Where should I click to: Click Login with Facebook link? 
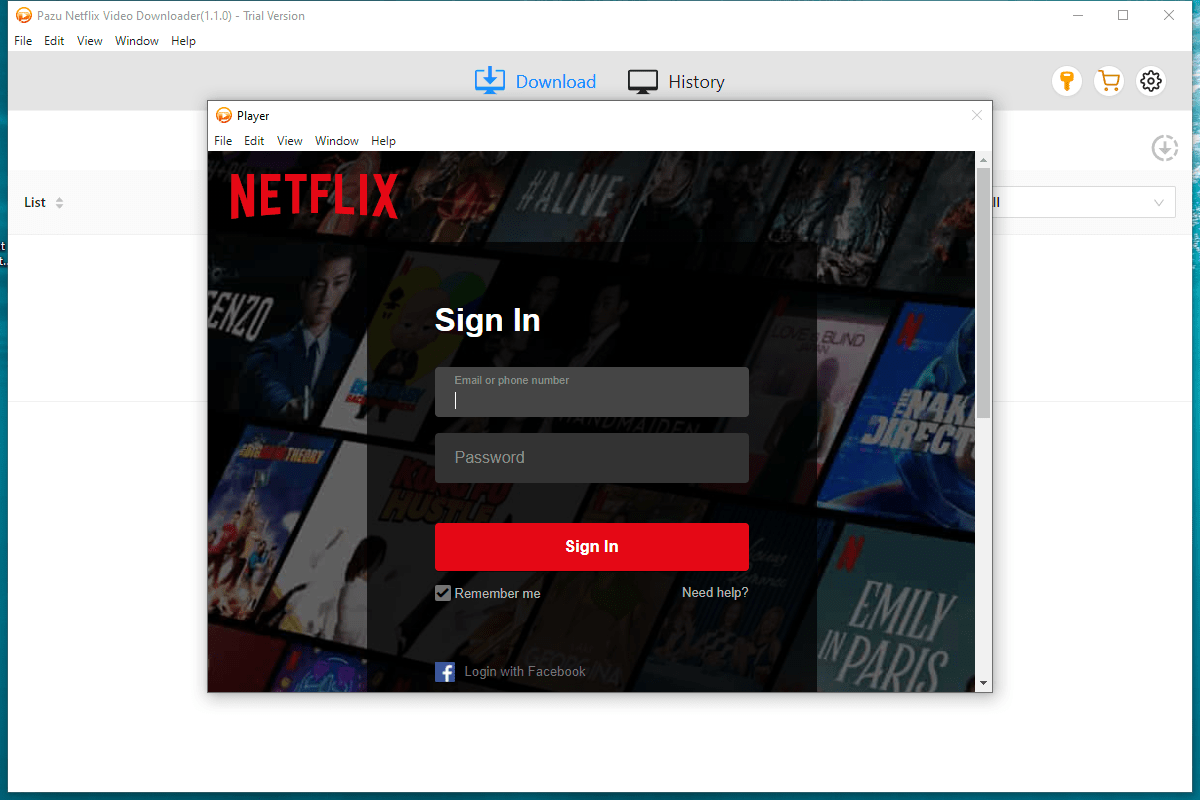point(525,672)
